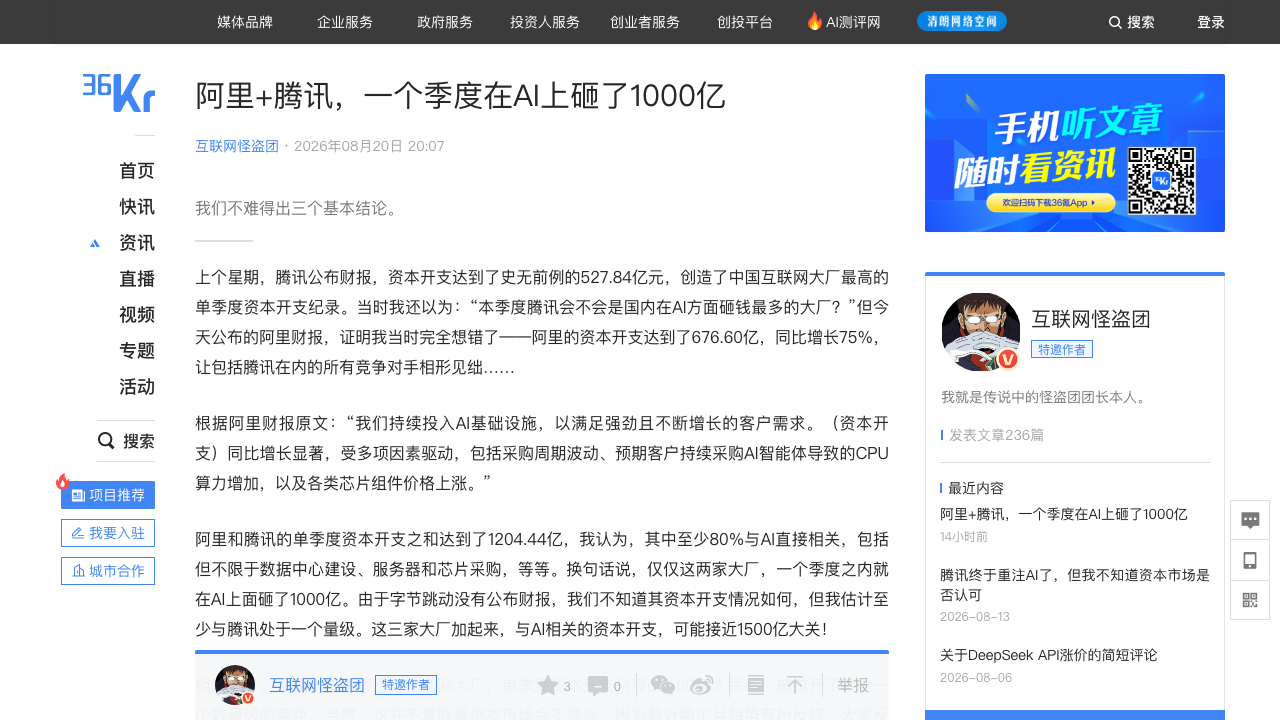Click the publish time 2026年08月20日 20:07

click(369, 146)
